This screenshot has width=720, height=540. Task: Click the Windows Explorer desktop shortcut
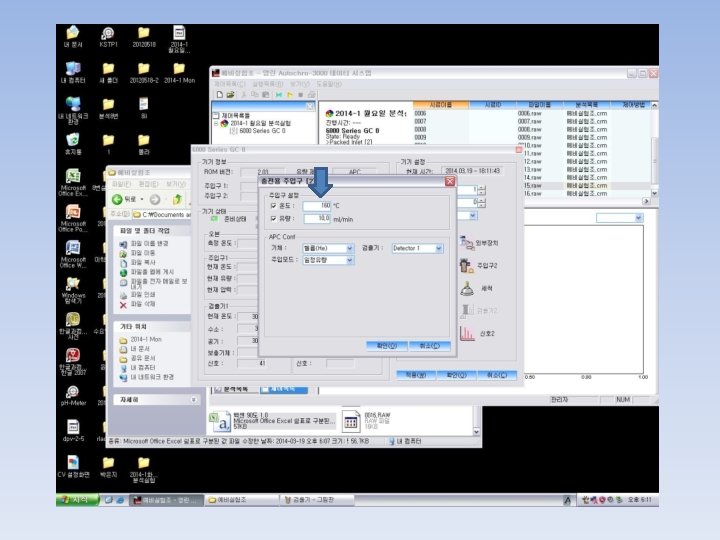(73, 290)
